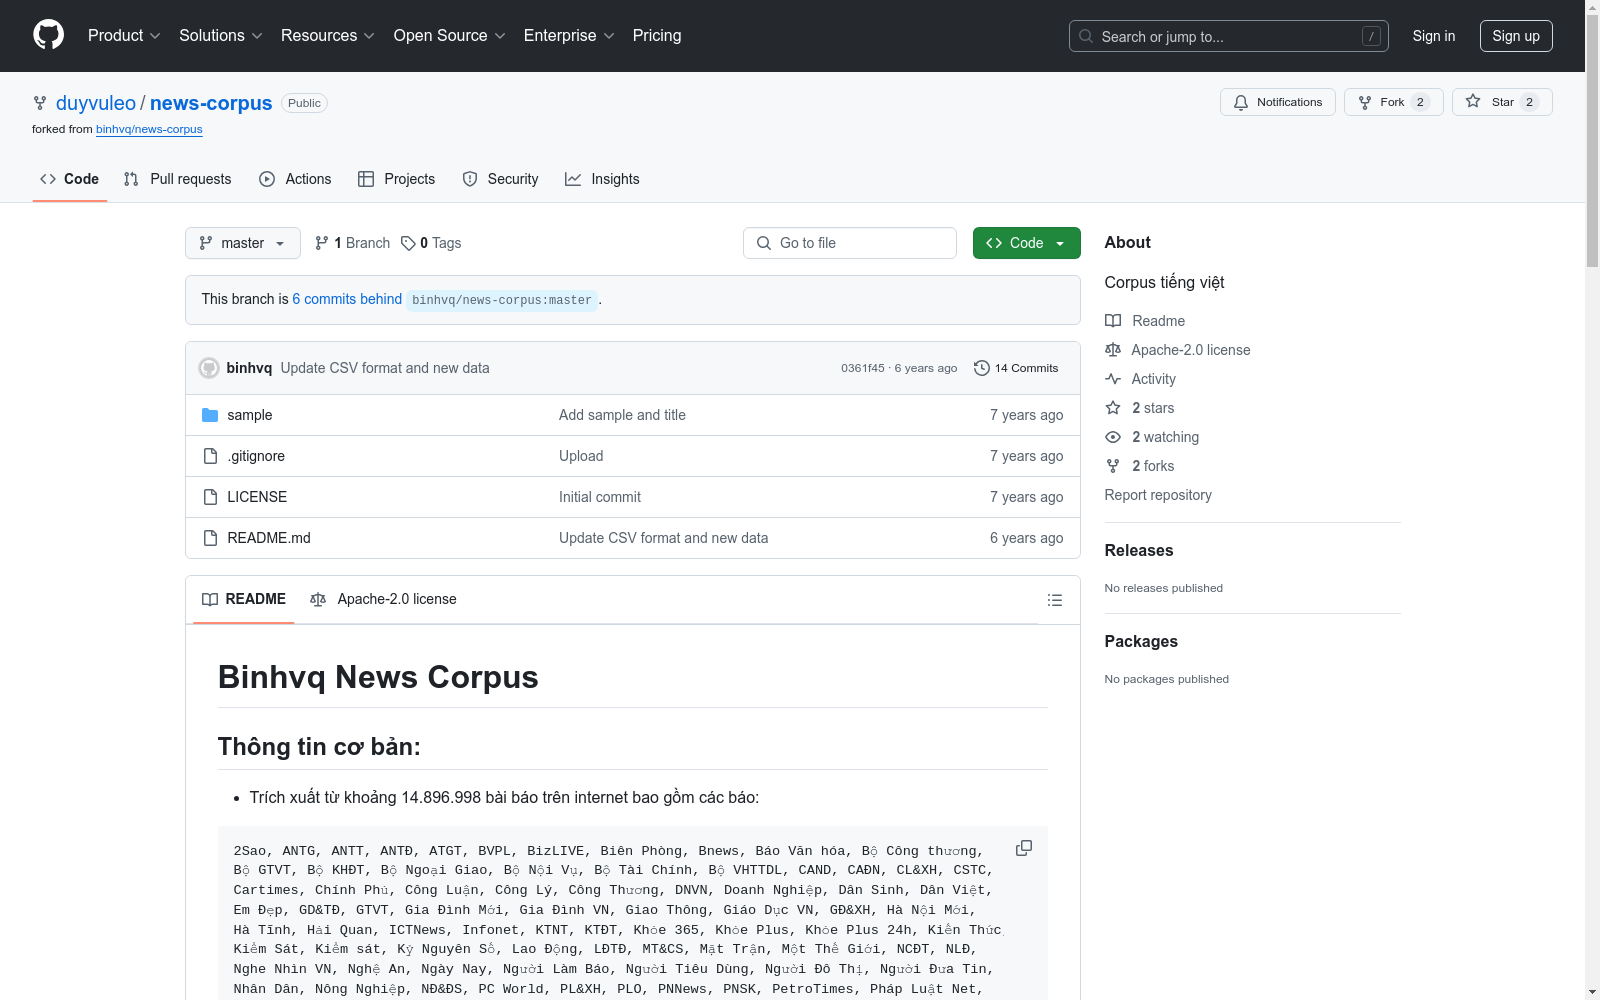
Task: Click the binhvq avatar icon
Action: pyautogui.click(x=209, y=368)
